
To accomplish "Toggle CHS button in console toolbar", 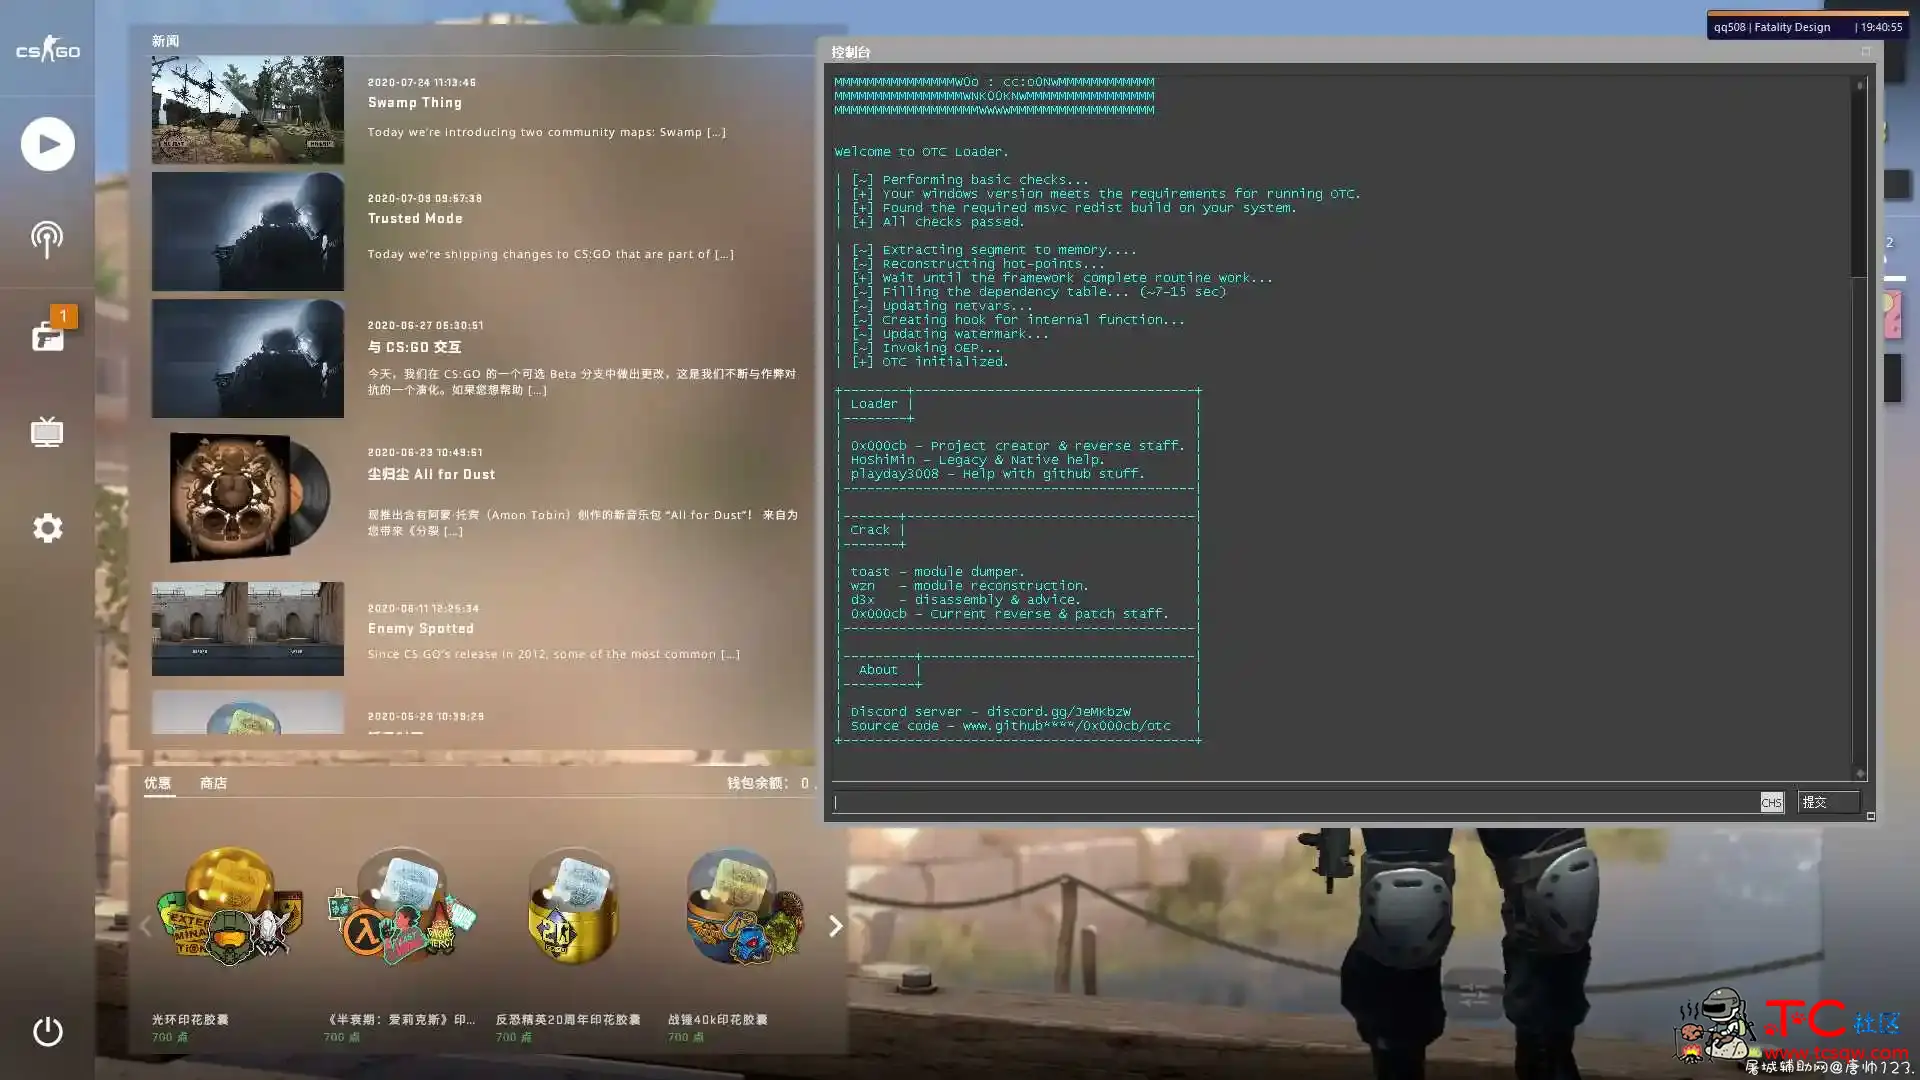I will coord(1772,800).
